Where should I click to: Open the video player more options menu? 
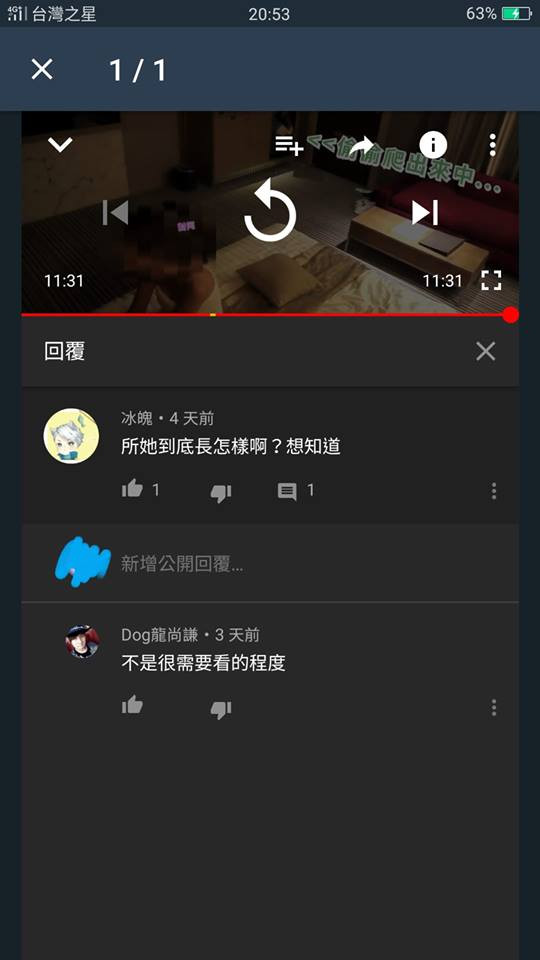tap(492, 145)
